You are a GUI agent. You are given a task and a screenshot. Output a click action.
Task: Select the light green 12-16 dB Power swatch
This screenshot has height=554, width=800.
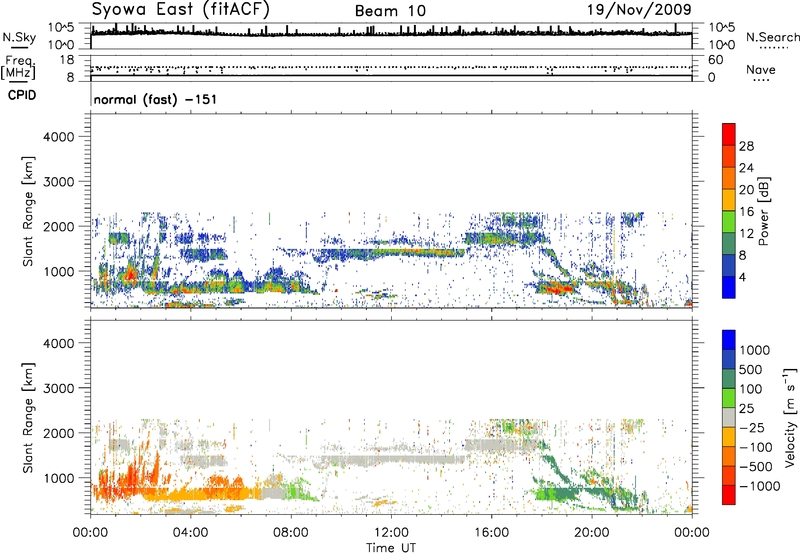[729, 221]
